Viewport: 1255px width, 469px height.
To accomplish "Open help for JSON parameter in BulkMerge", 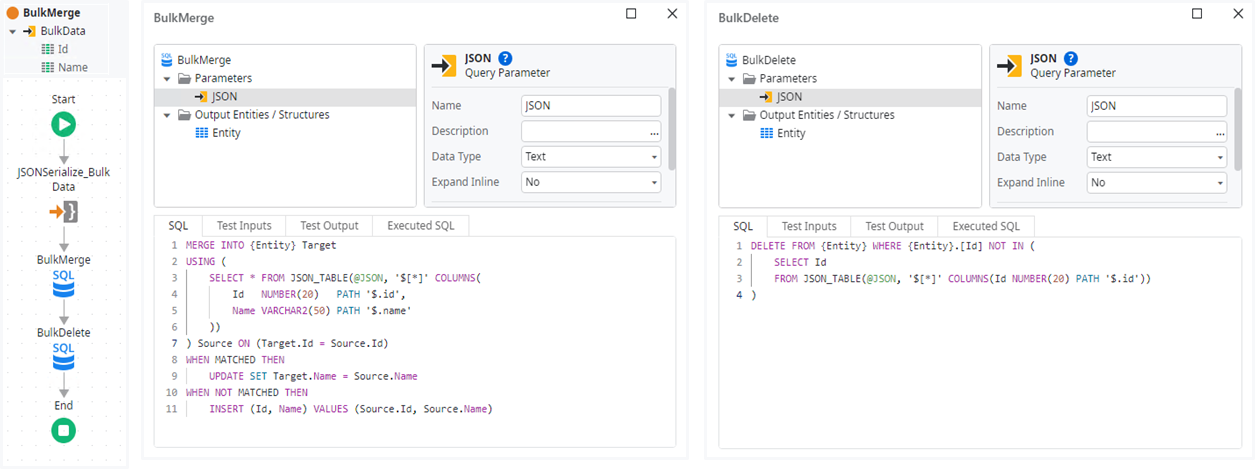I will 505,58.
